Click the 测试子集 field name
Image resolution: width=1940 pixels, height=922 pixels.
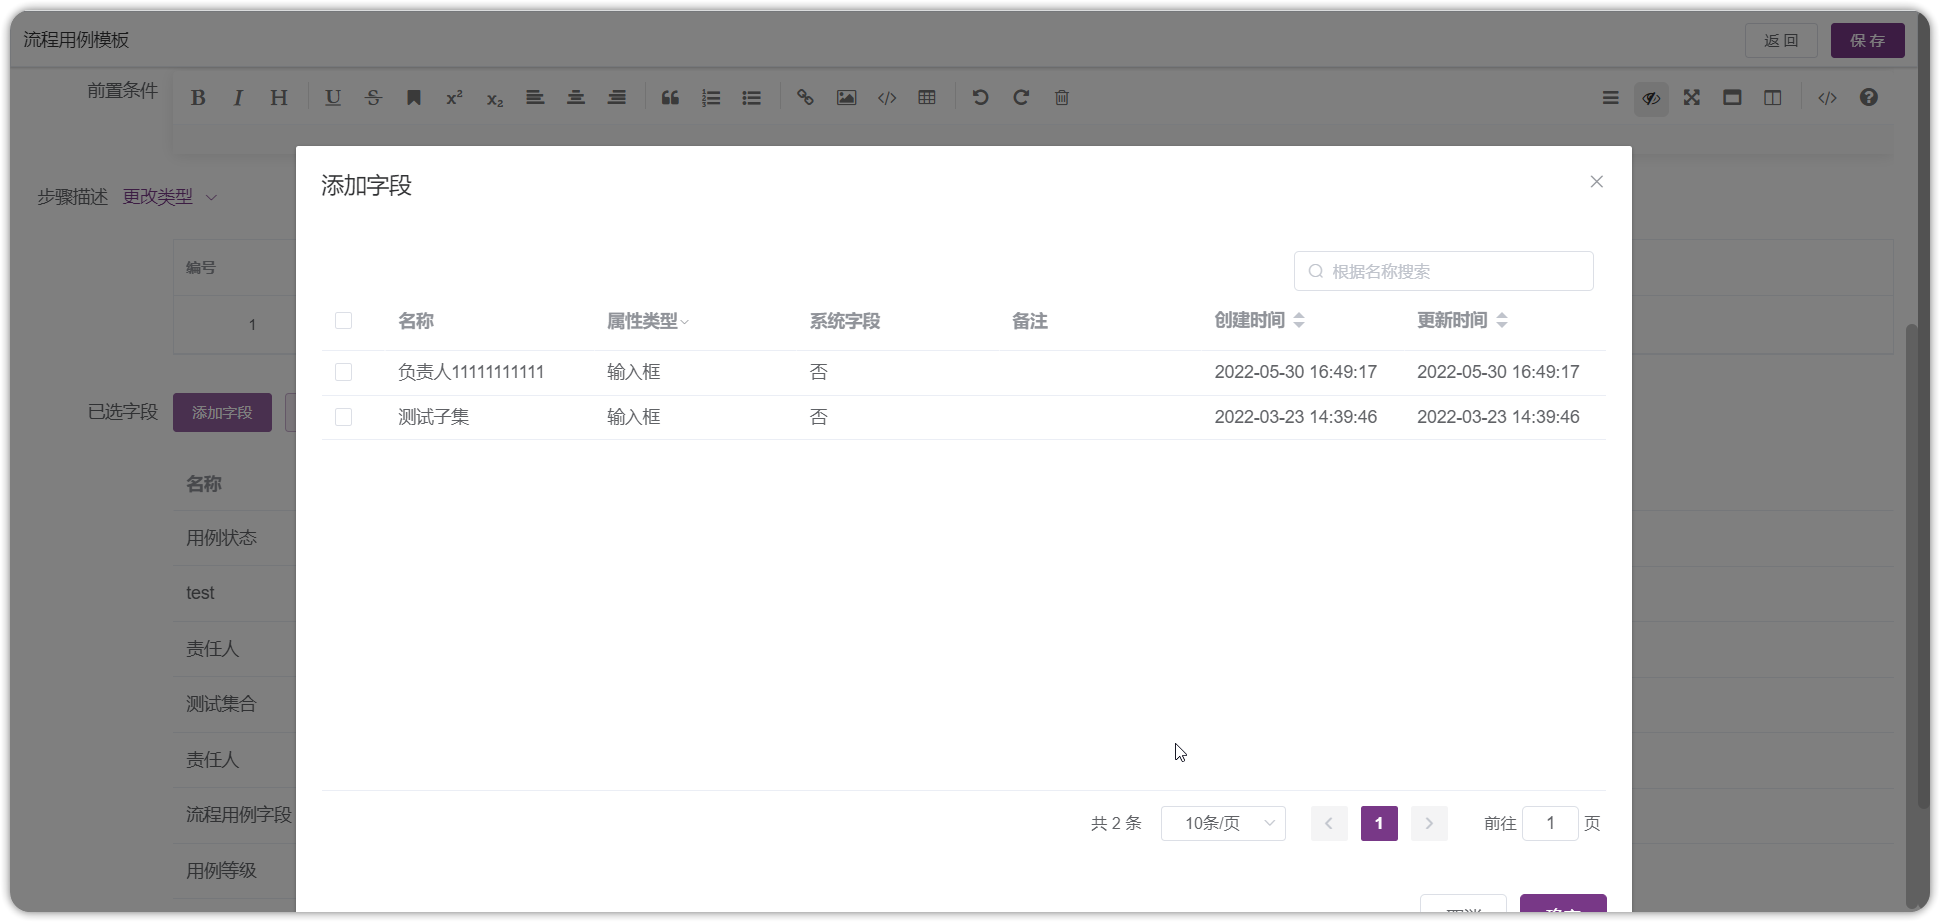pyautogui.click(x=434, y=417)
